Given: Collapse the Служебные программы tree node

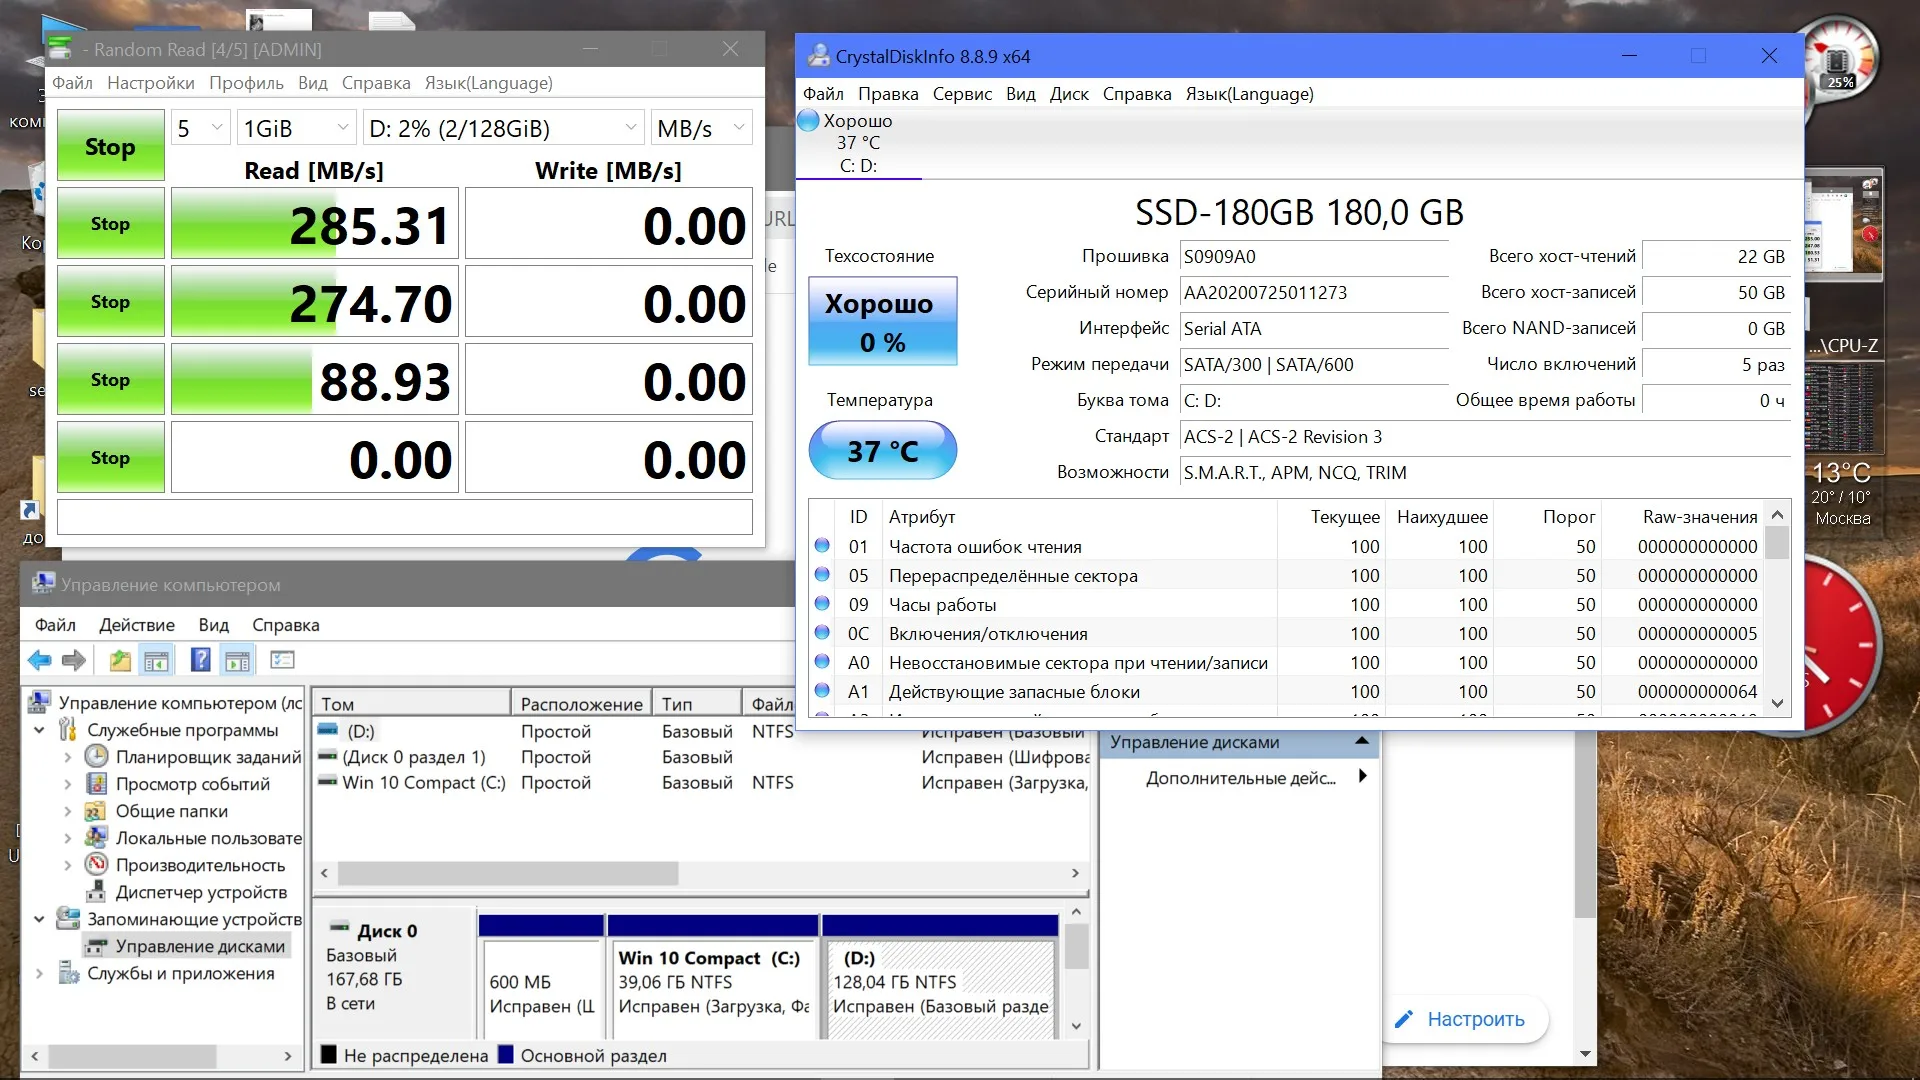Looking at the screenshot, I should coord(39,730).
